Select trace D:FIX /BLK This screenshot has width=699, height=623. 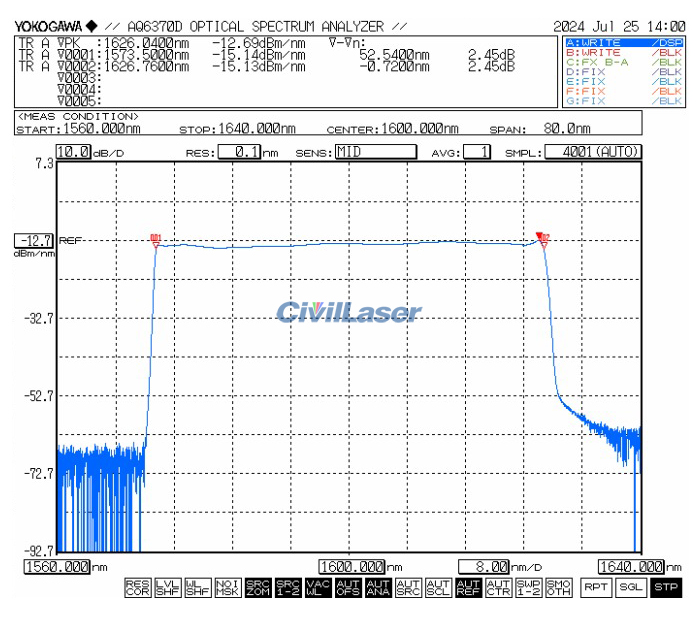[x=624, y=72]
